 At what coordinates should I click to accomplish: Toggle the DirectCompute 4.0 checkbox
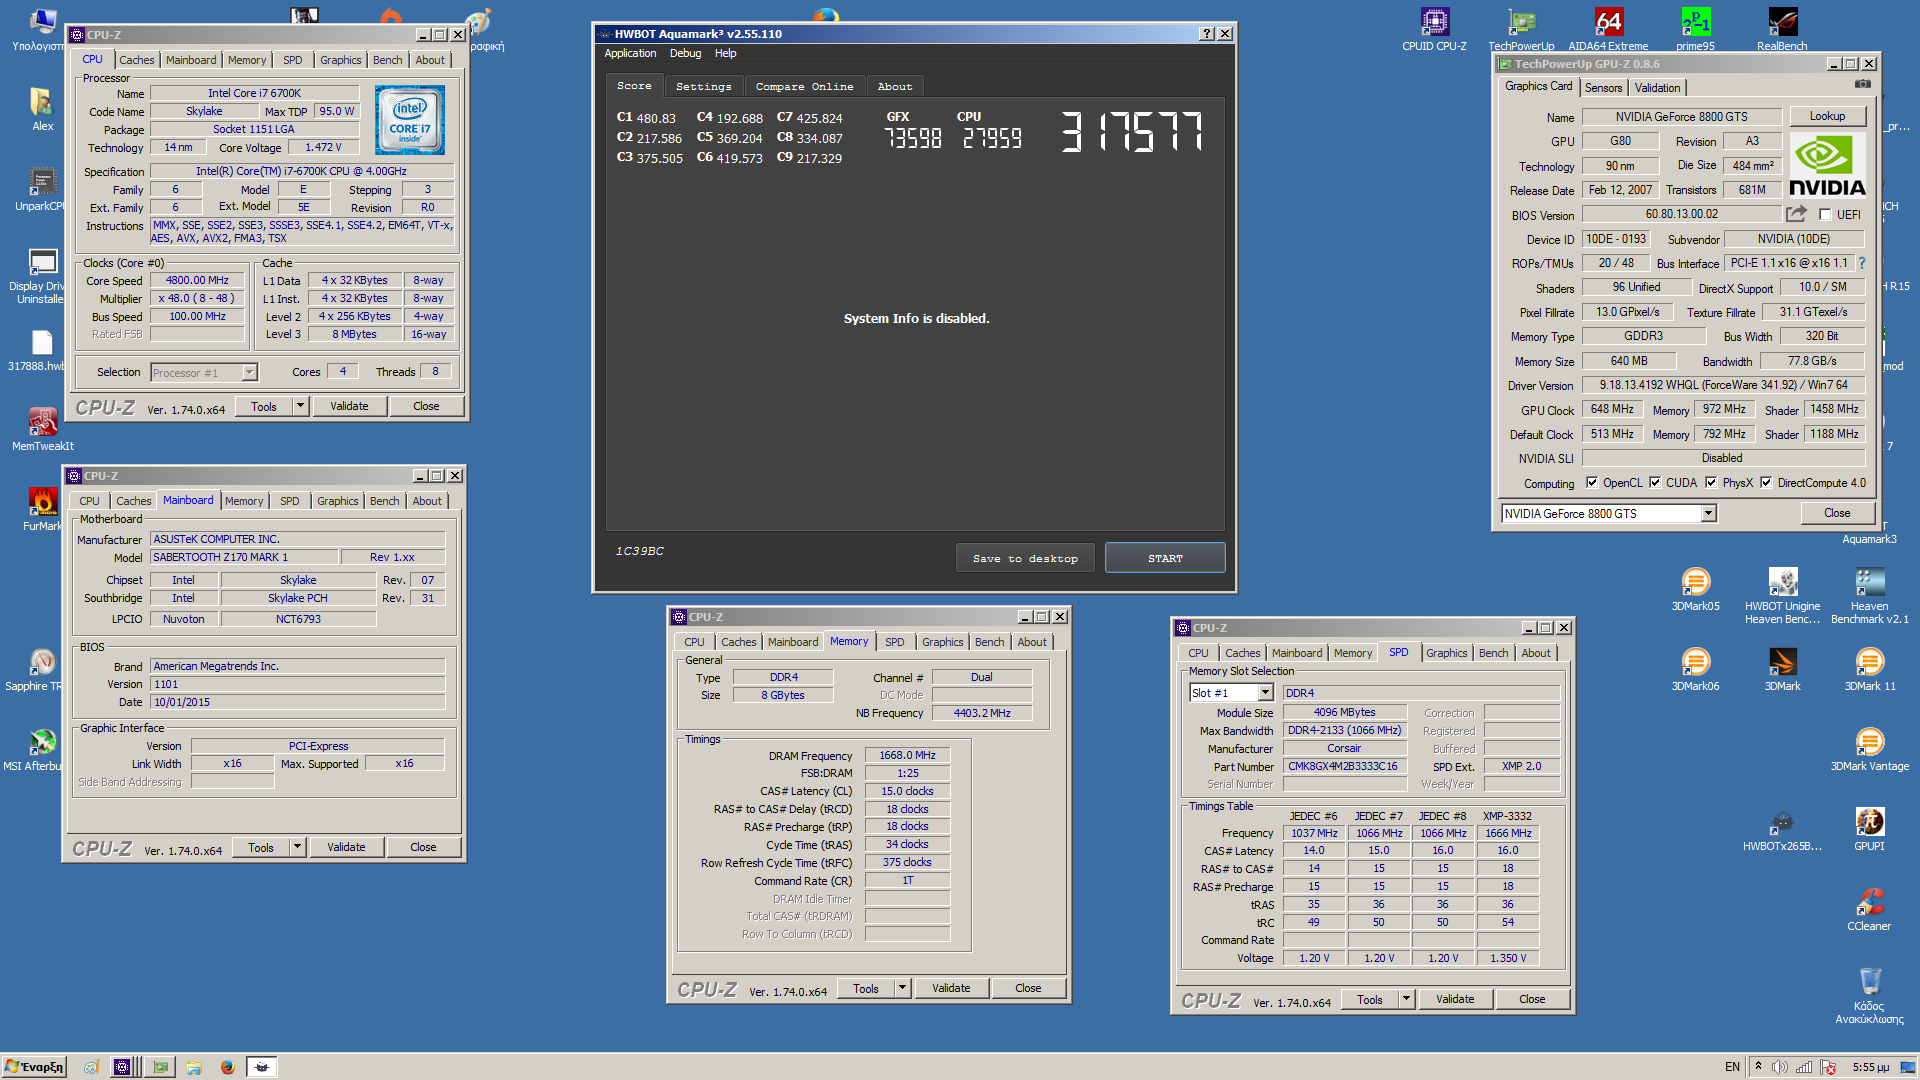tap(1766, 482)
